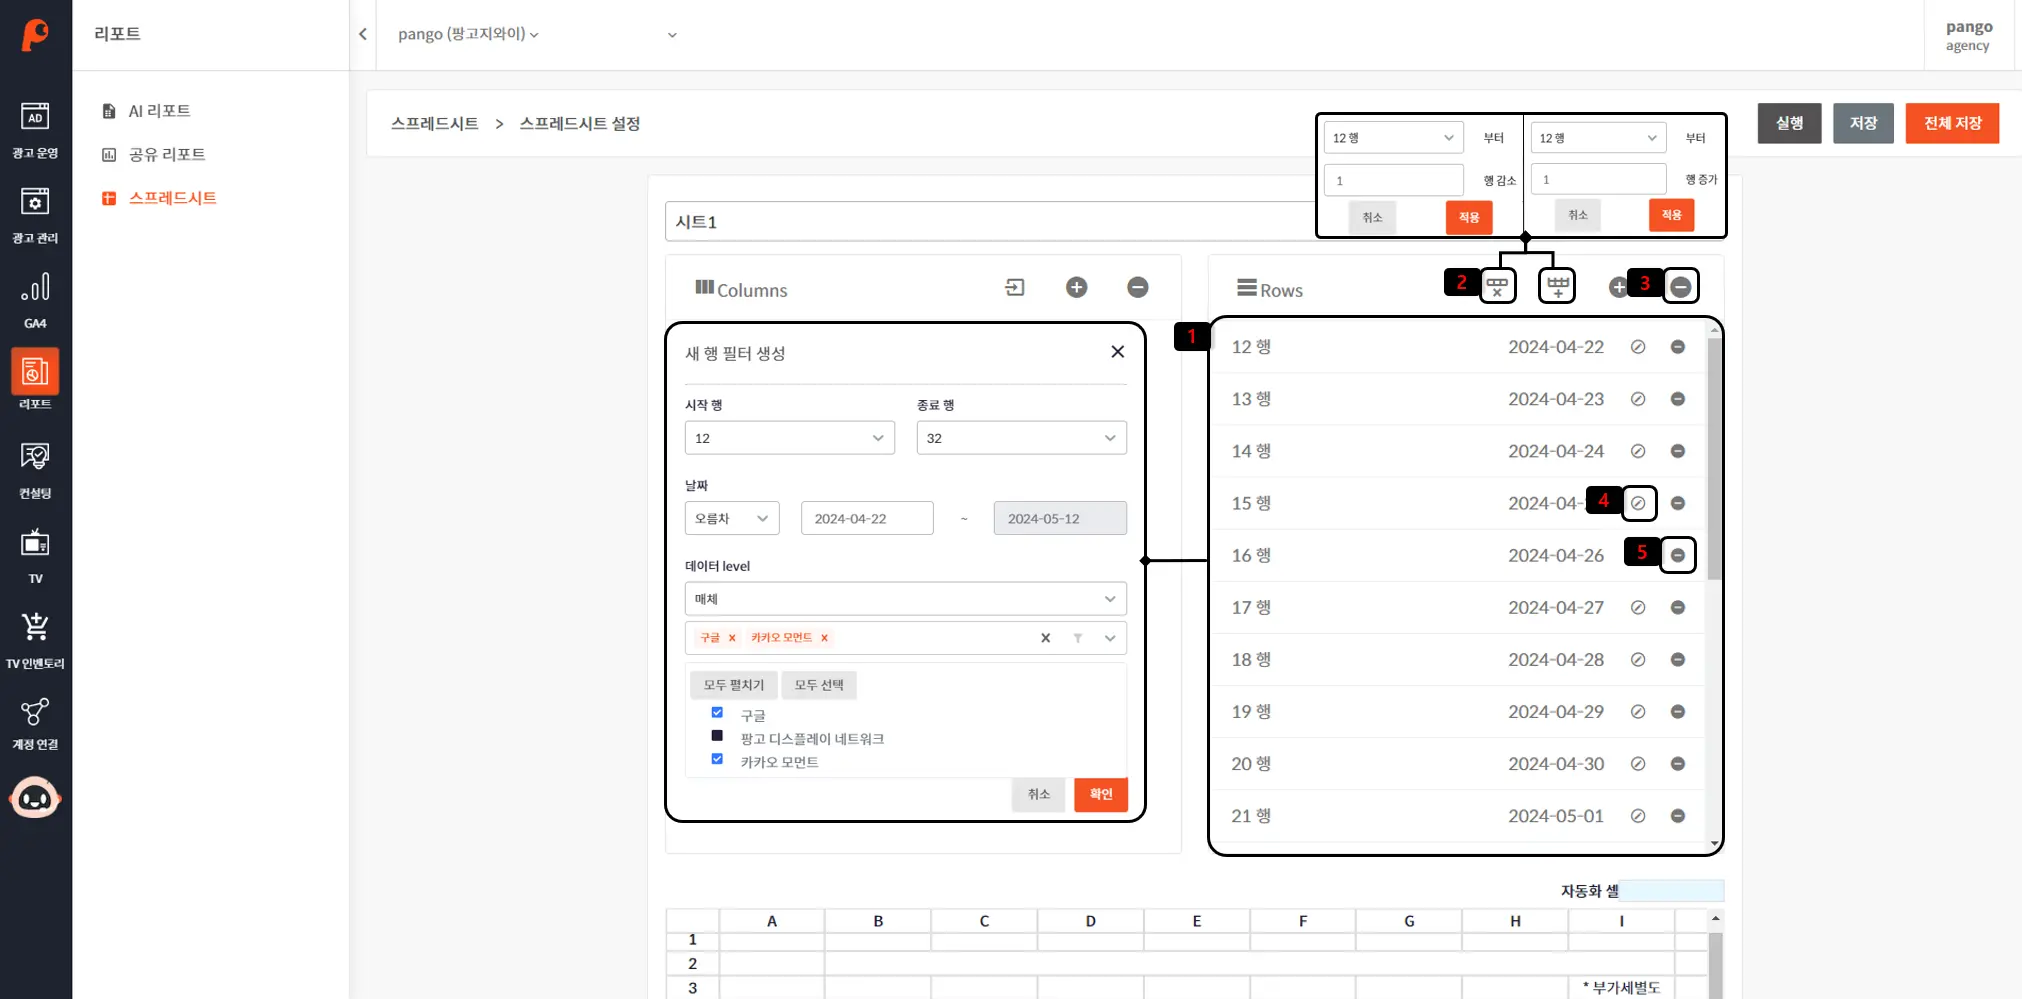
Task: Click the minus icon in Columns header
Action: pos(1137,288)
